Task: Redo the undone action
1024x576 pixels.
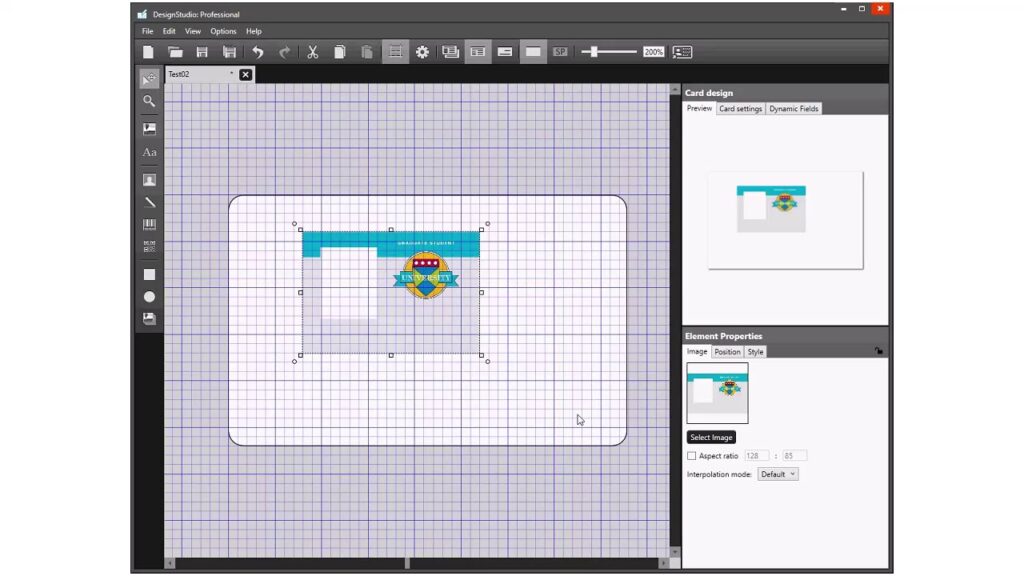Action: 284,52
